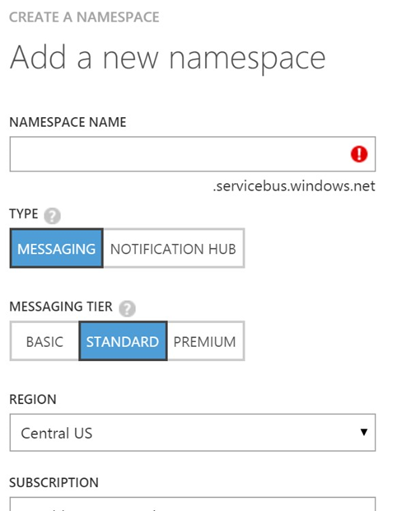This screenshot has height=511, width=411.
Task: Click the red error icon in namespace field
Action: pos(359,154)
